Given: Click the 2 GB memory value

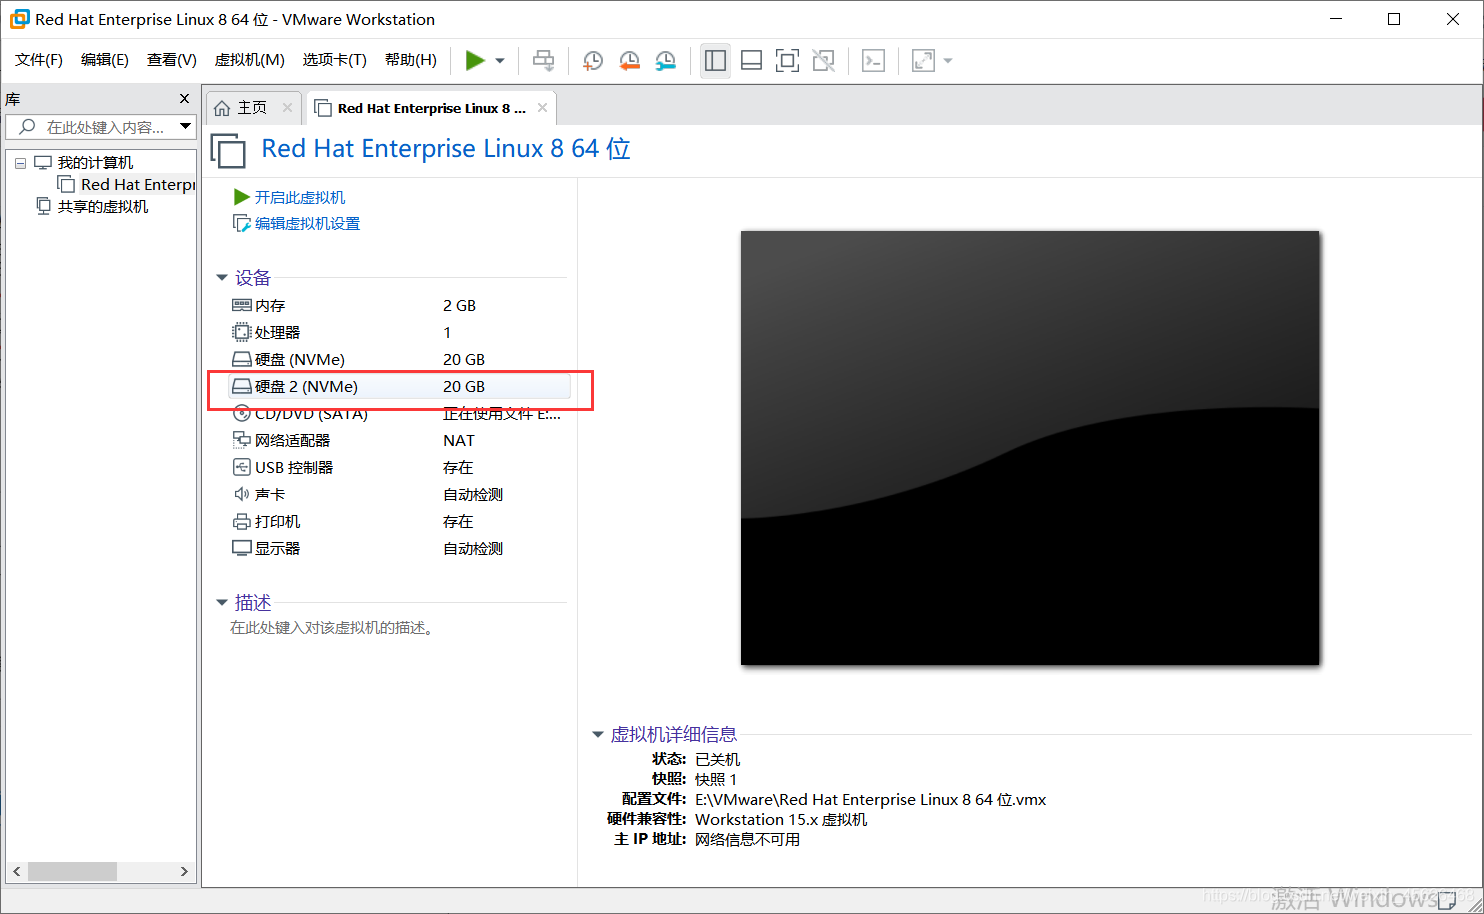Looking at the screenshot, I should (459, 305).
